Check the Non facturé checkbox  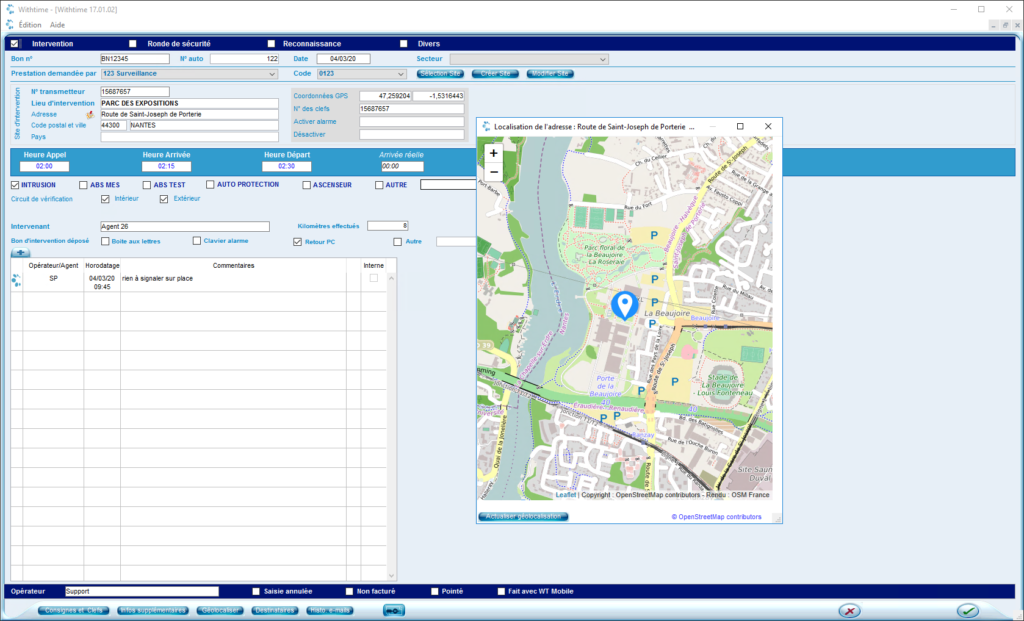pos(349,591)
